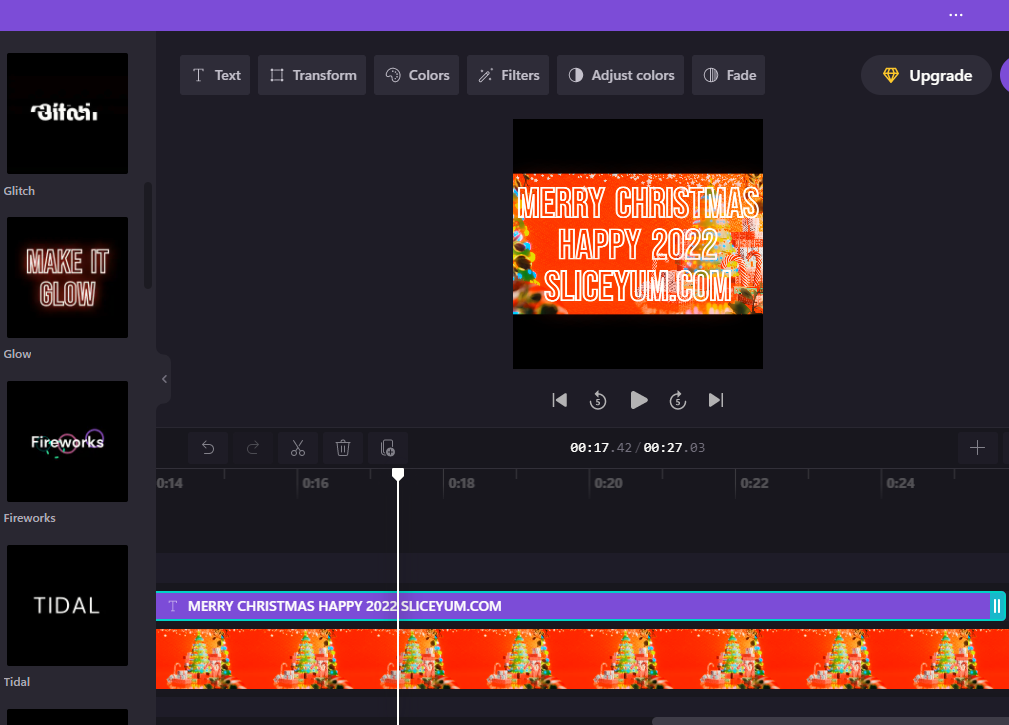1009x725 pixels.
Task: Click the undo icon above timeline
Action: click(x=208, y=448)
